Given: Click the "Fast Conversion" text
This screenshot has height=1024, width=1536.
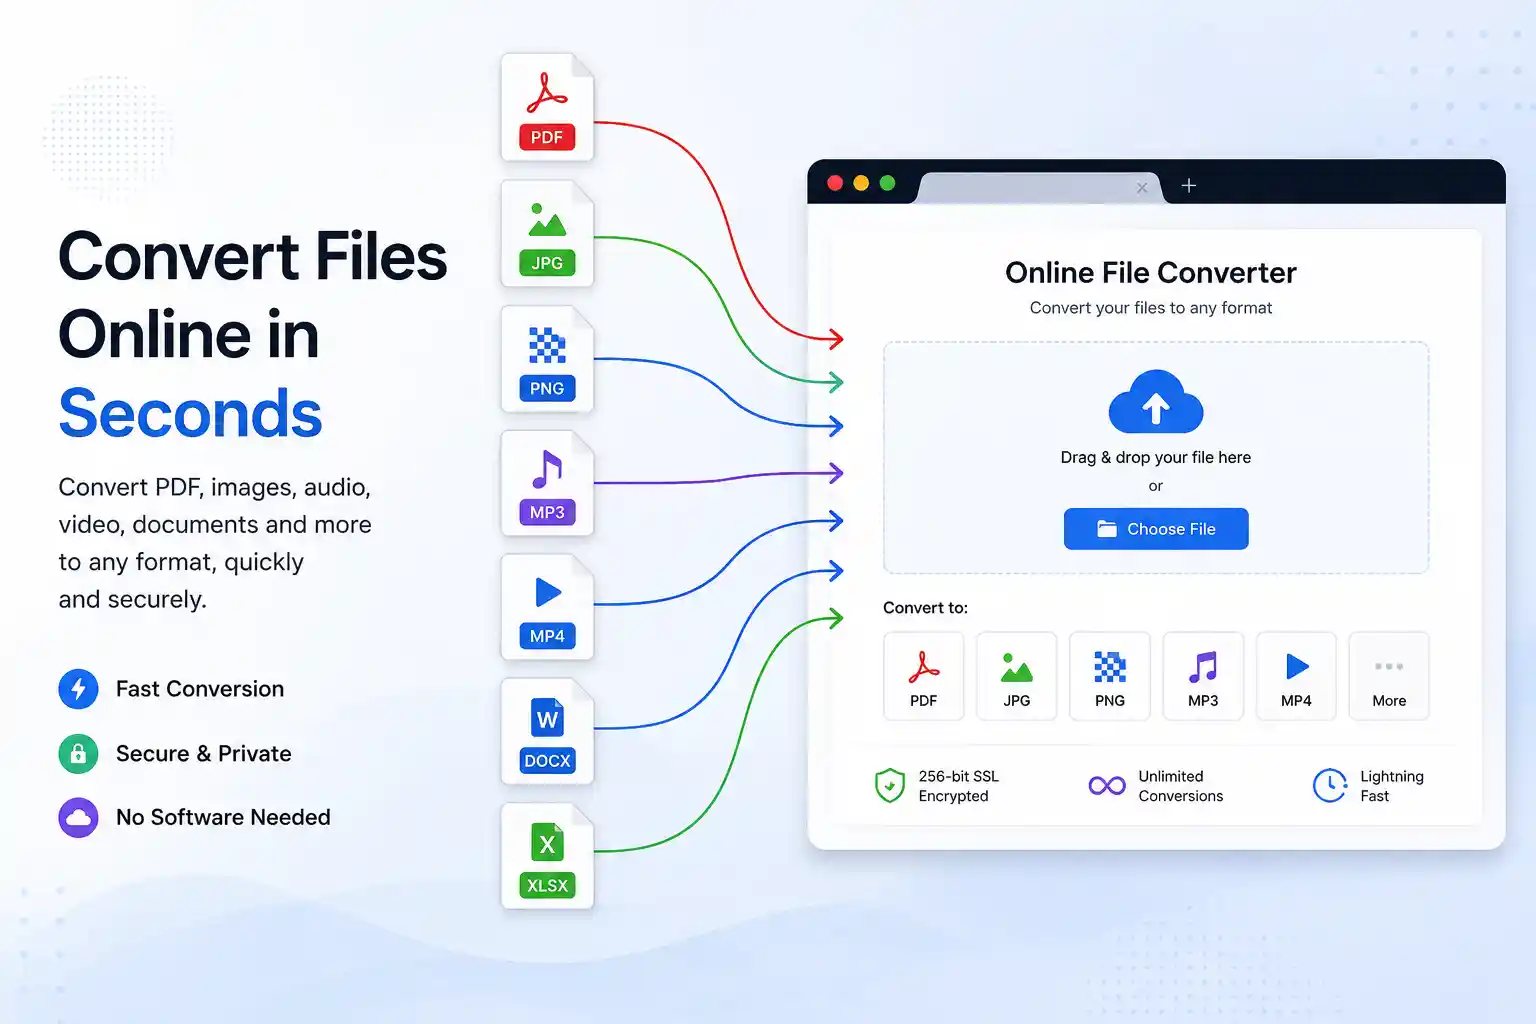Looking at the screenshot, I should click(200, 689).
